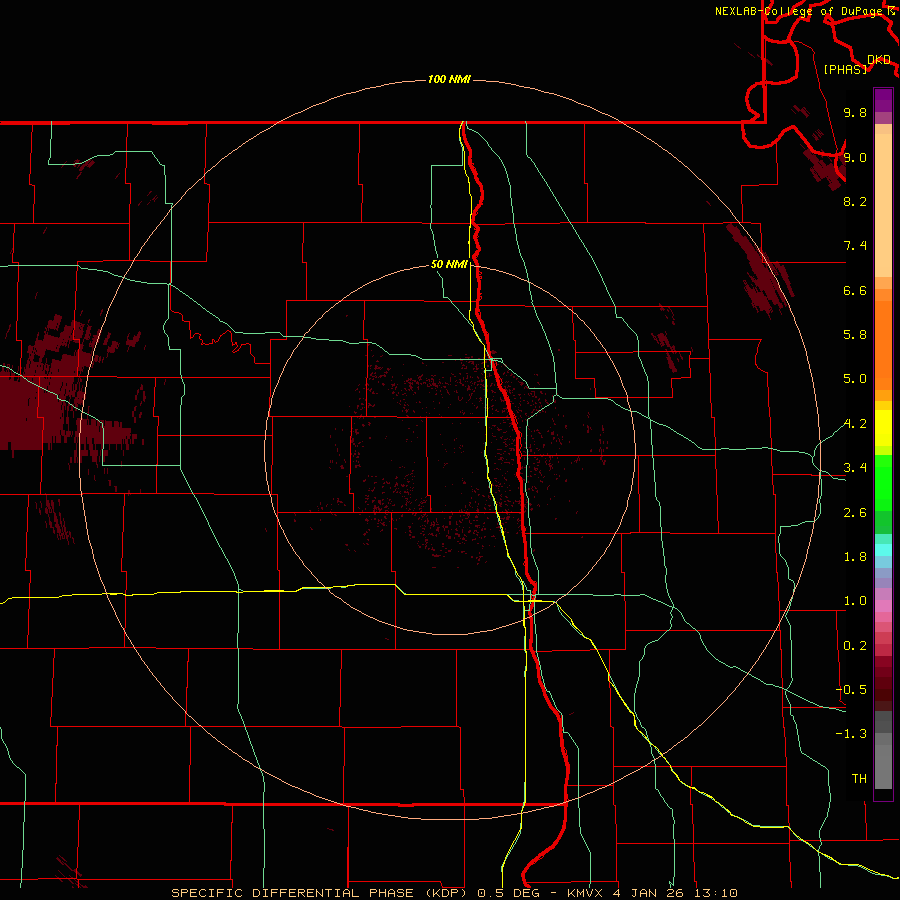Click the -1.3 value on the color scale
Image resolution: width=900 pixels, height=900 pixels.
coord(851,734)
